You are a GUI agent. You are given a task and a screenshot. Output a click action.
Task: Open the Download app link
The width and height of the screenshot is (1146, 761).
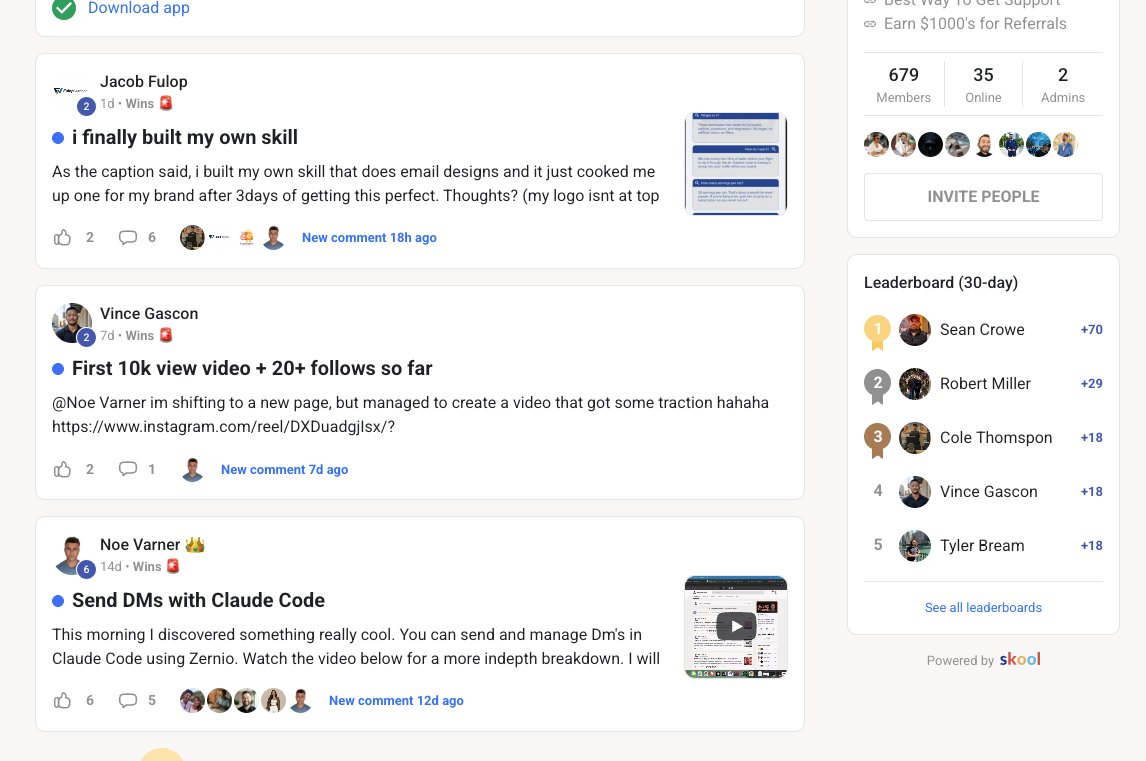138,8
